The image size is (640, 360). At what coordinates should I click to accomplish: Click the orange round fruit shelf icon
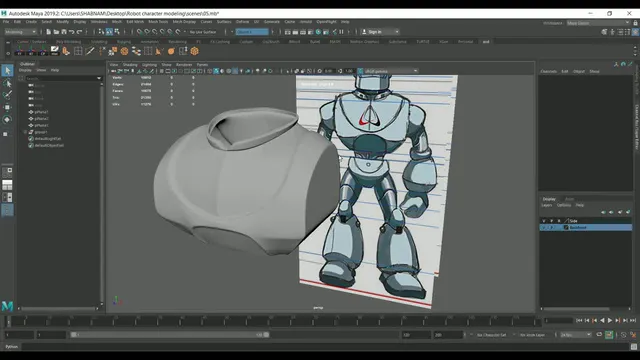click(x=171, y=51)
